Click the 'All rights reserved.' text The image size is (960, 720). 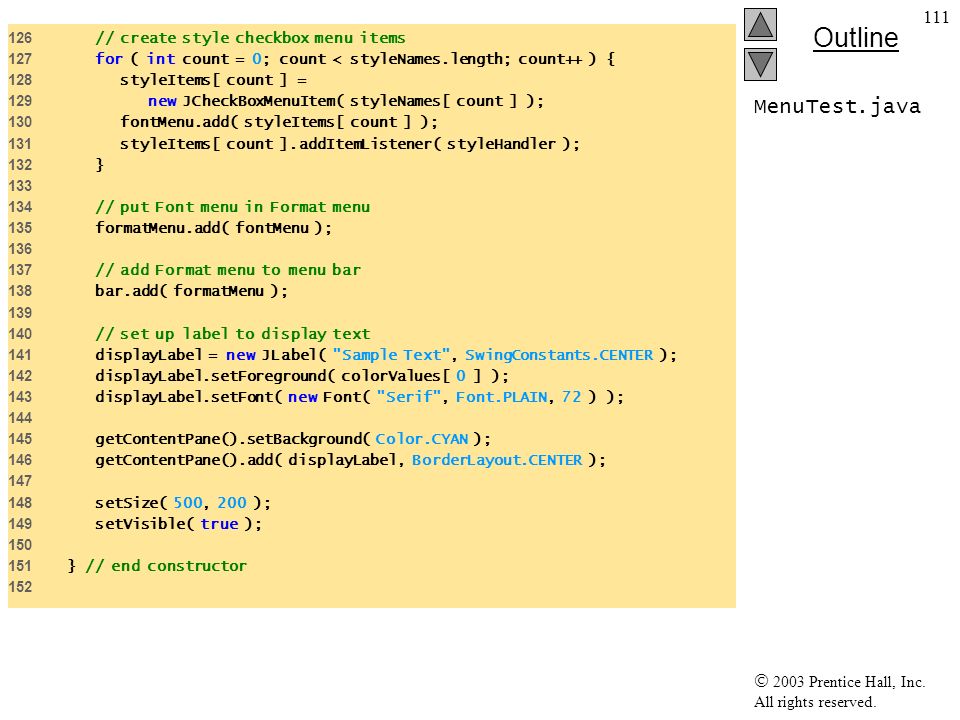(x=815, y=702)
